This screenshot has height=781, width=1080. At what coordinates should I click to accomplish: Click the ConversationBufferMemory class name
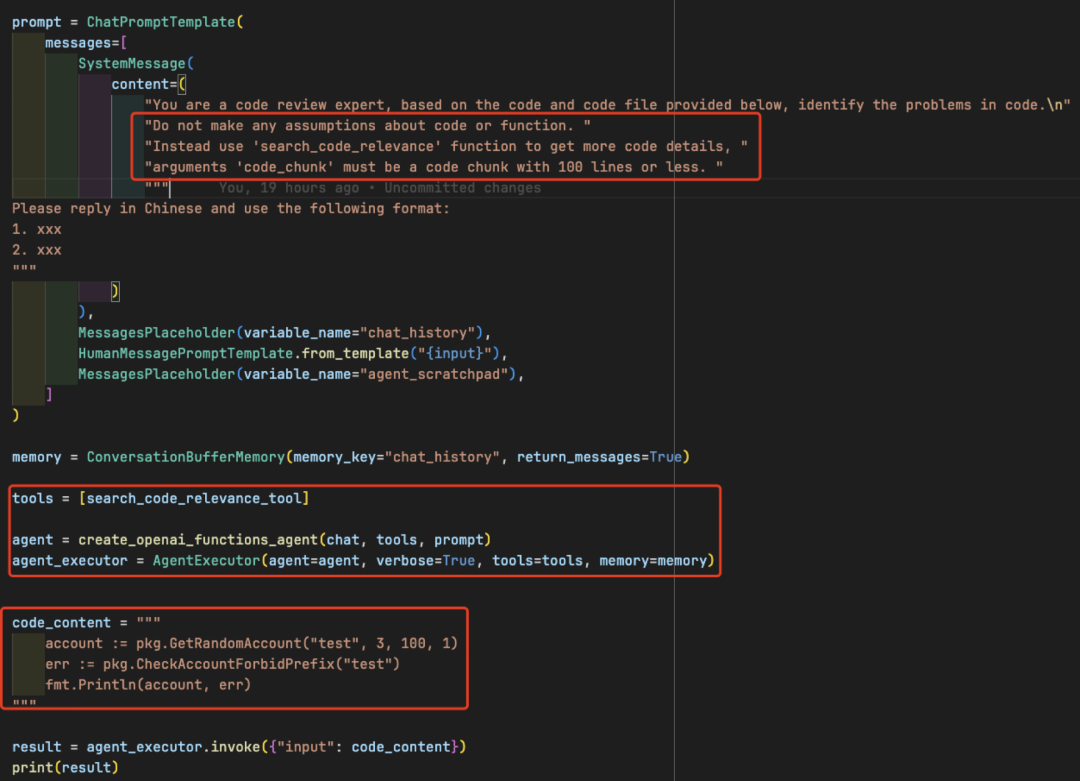point(185,457)
